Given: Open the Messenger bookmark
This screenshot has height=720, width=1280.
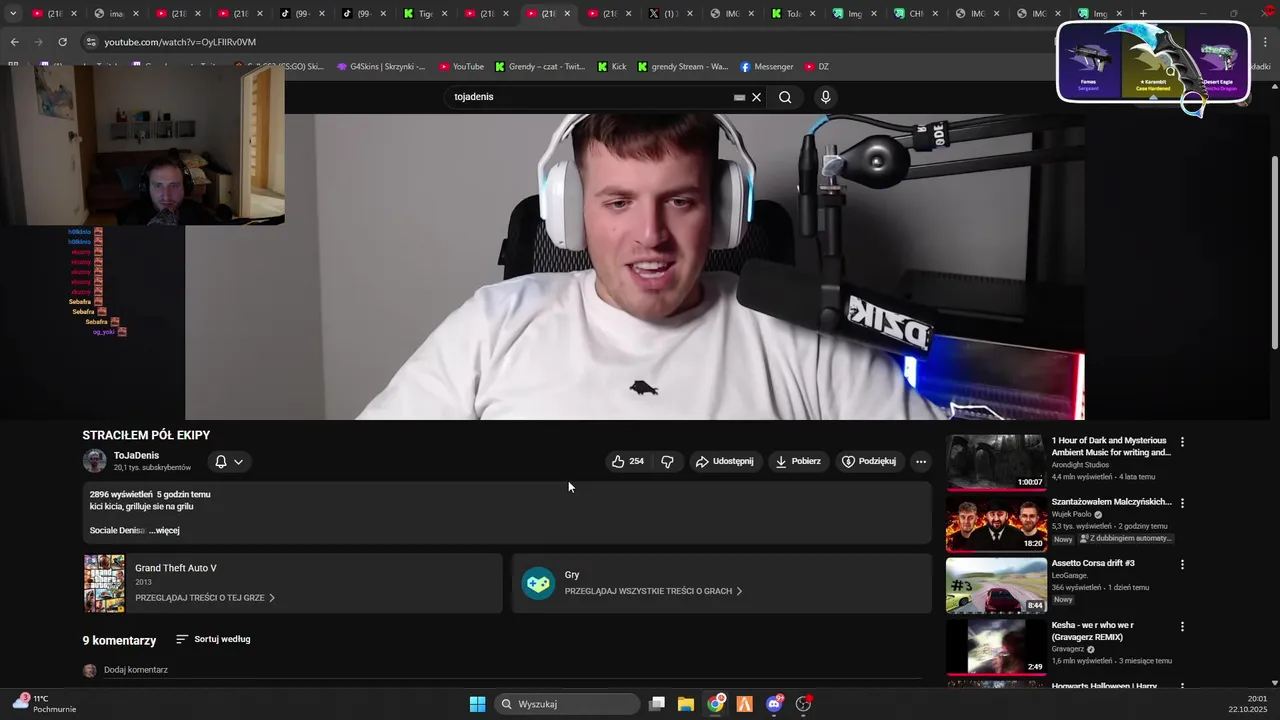Looking at the screenshot, I should [x=767, y=67].
